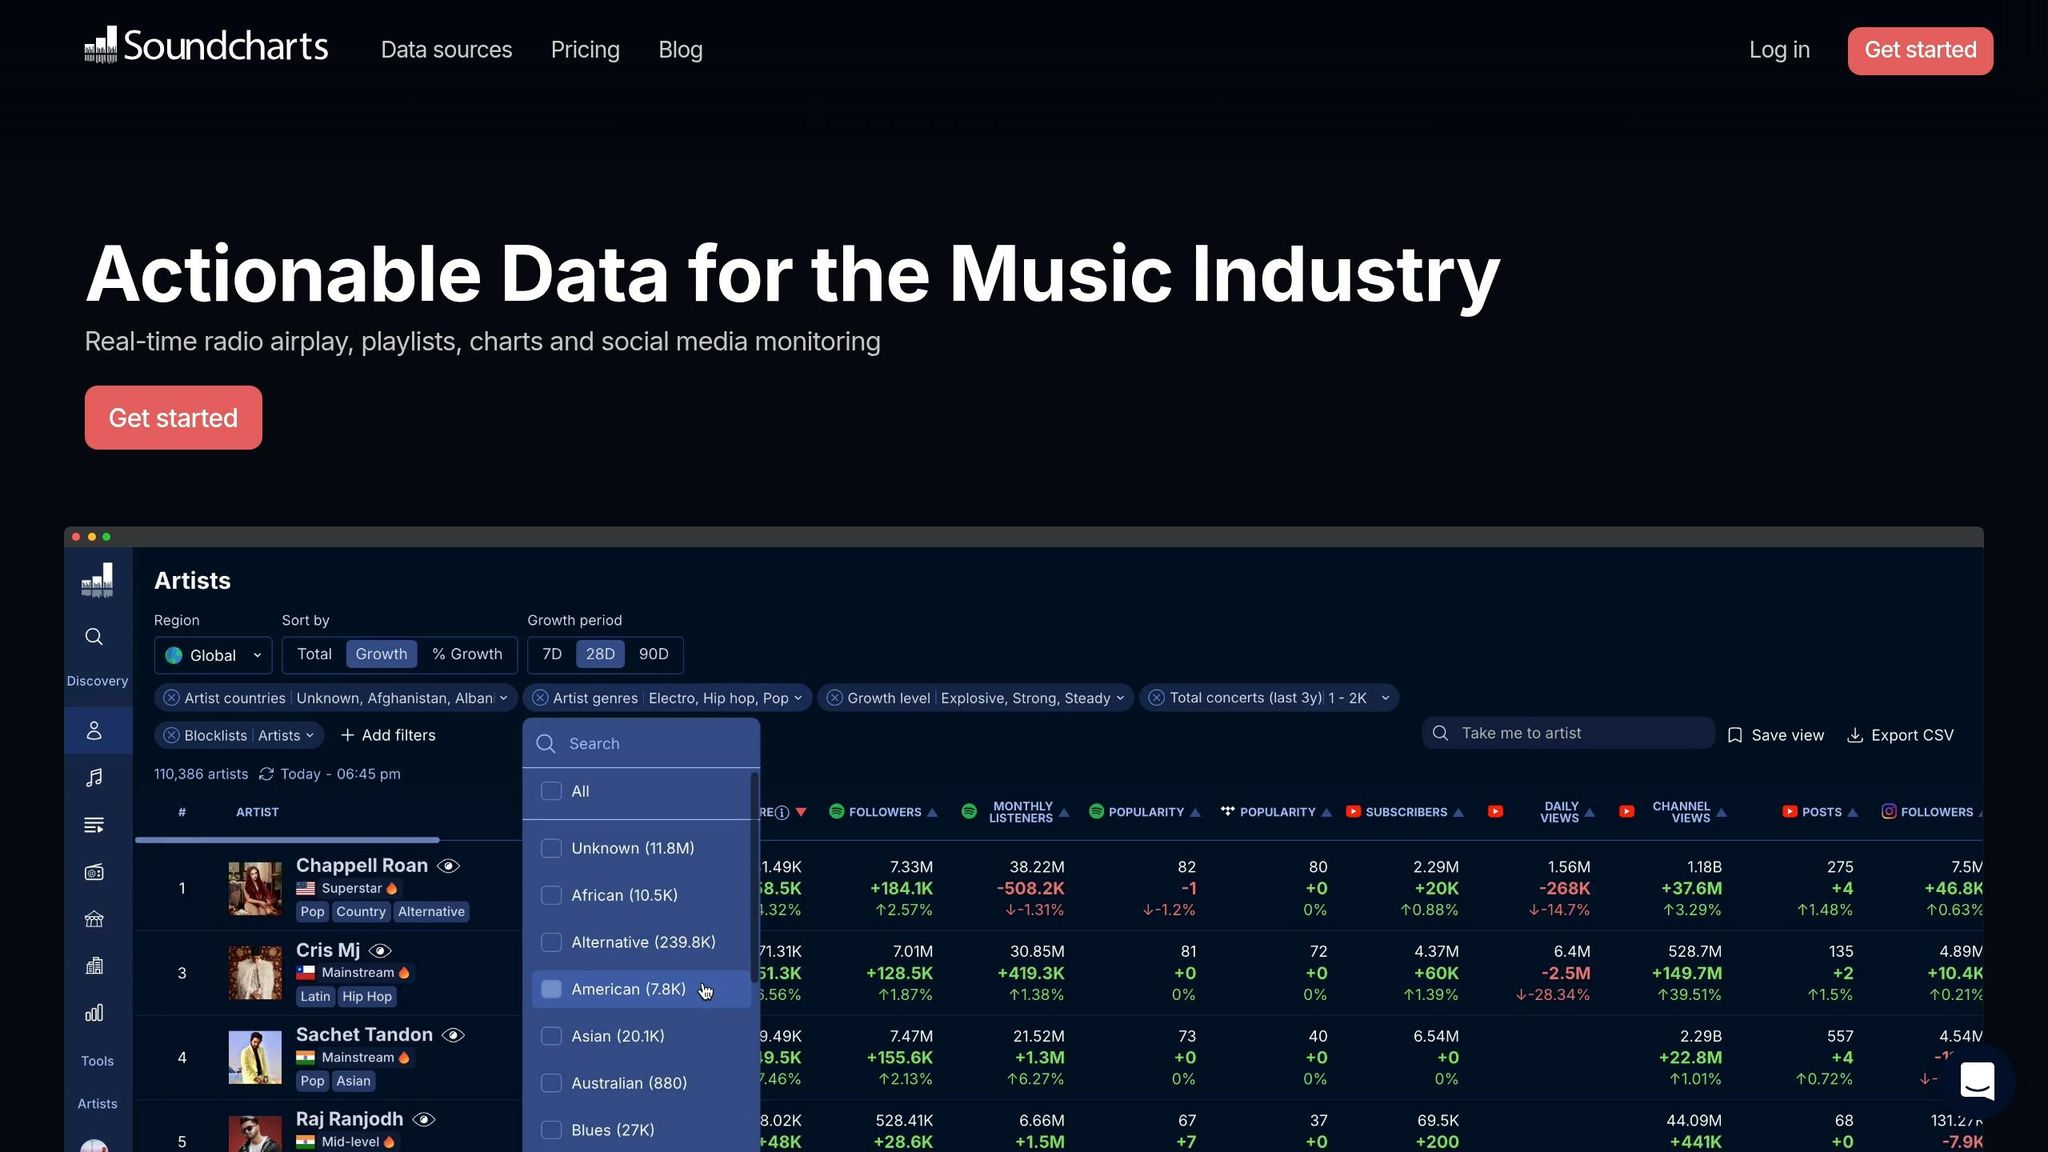This screenshot has width=2048, height=1152.
Task: Click the YouTube icon by SUBSCRIBERS column
Action: pos(1353,812)
